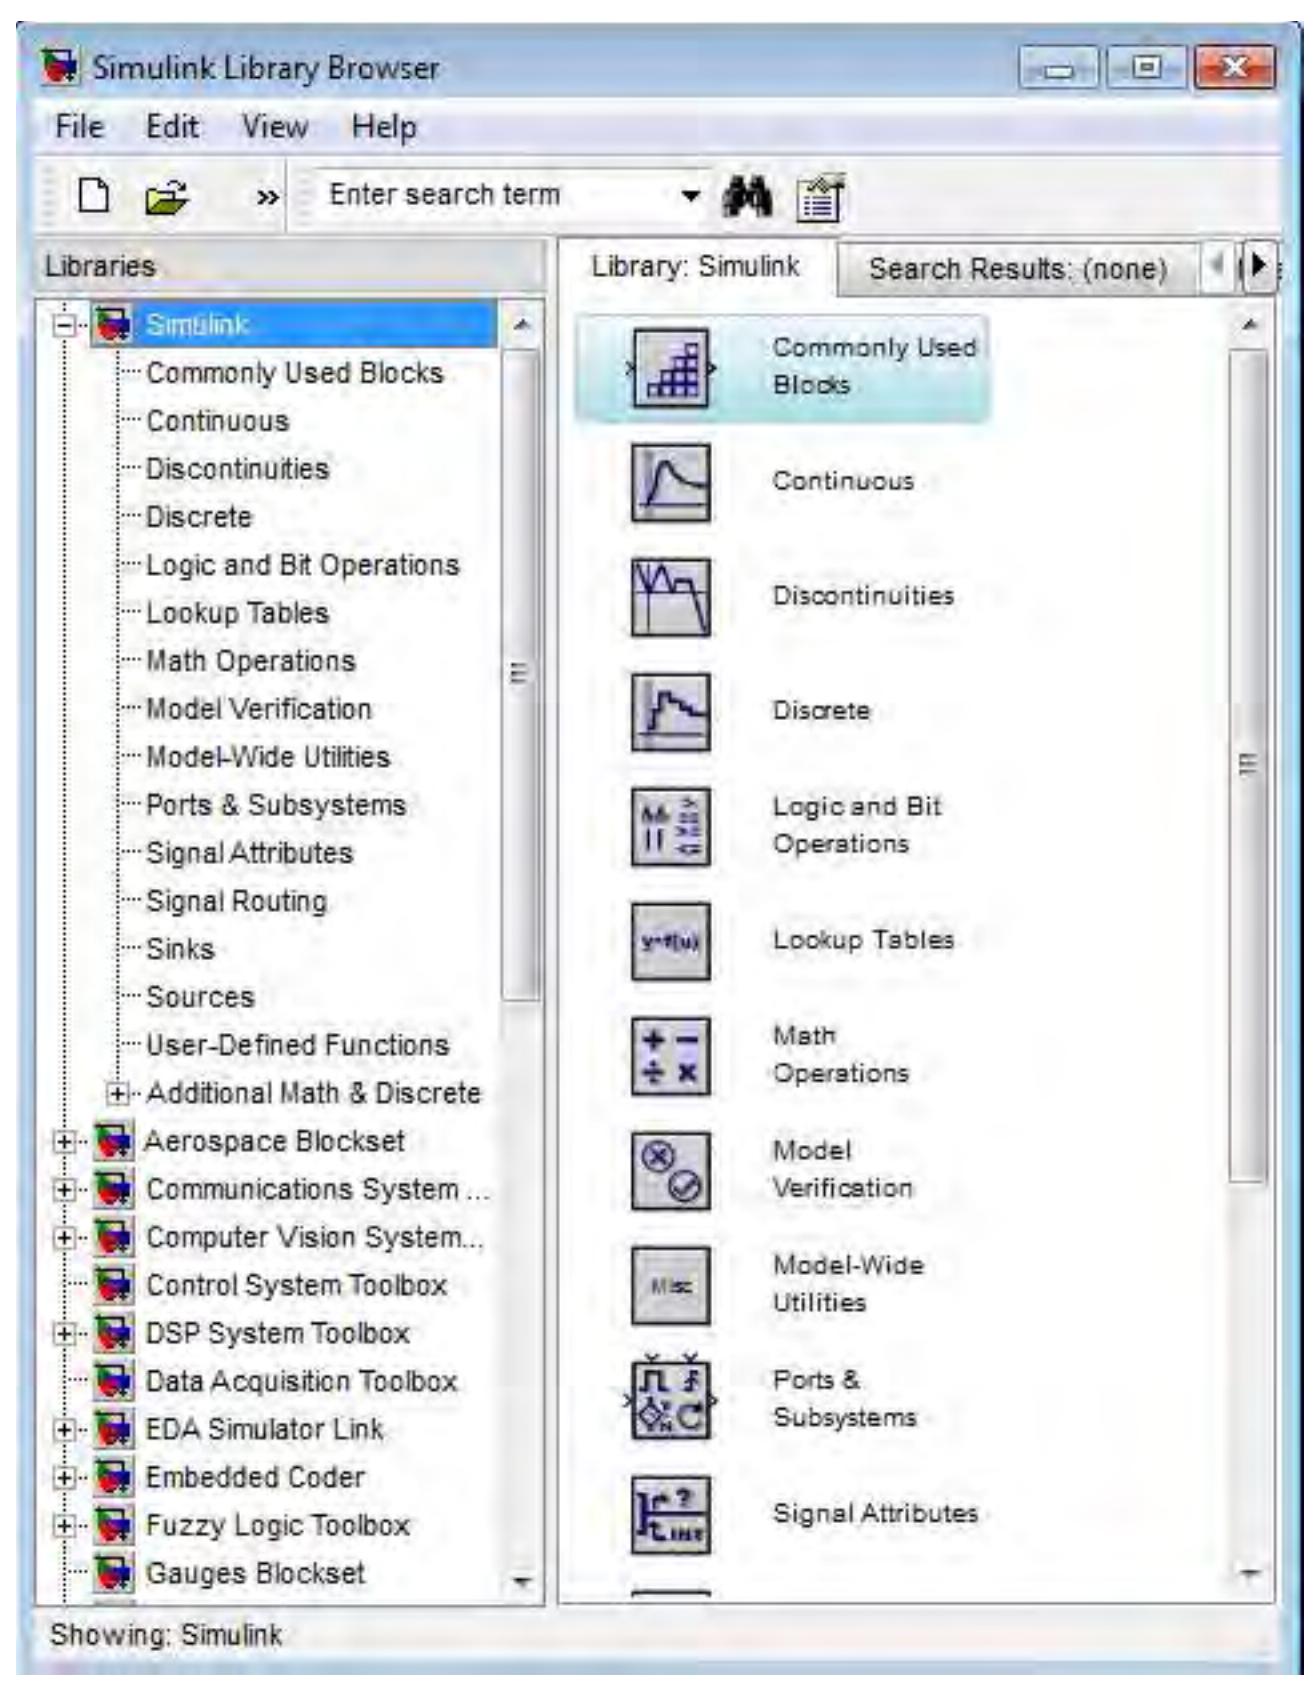Image resolution: width=1314 pixels, height=1681 pixels.
Task: Select Sources in the library tree
Action: [x=200, y=997]
